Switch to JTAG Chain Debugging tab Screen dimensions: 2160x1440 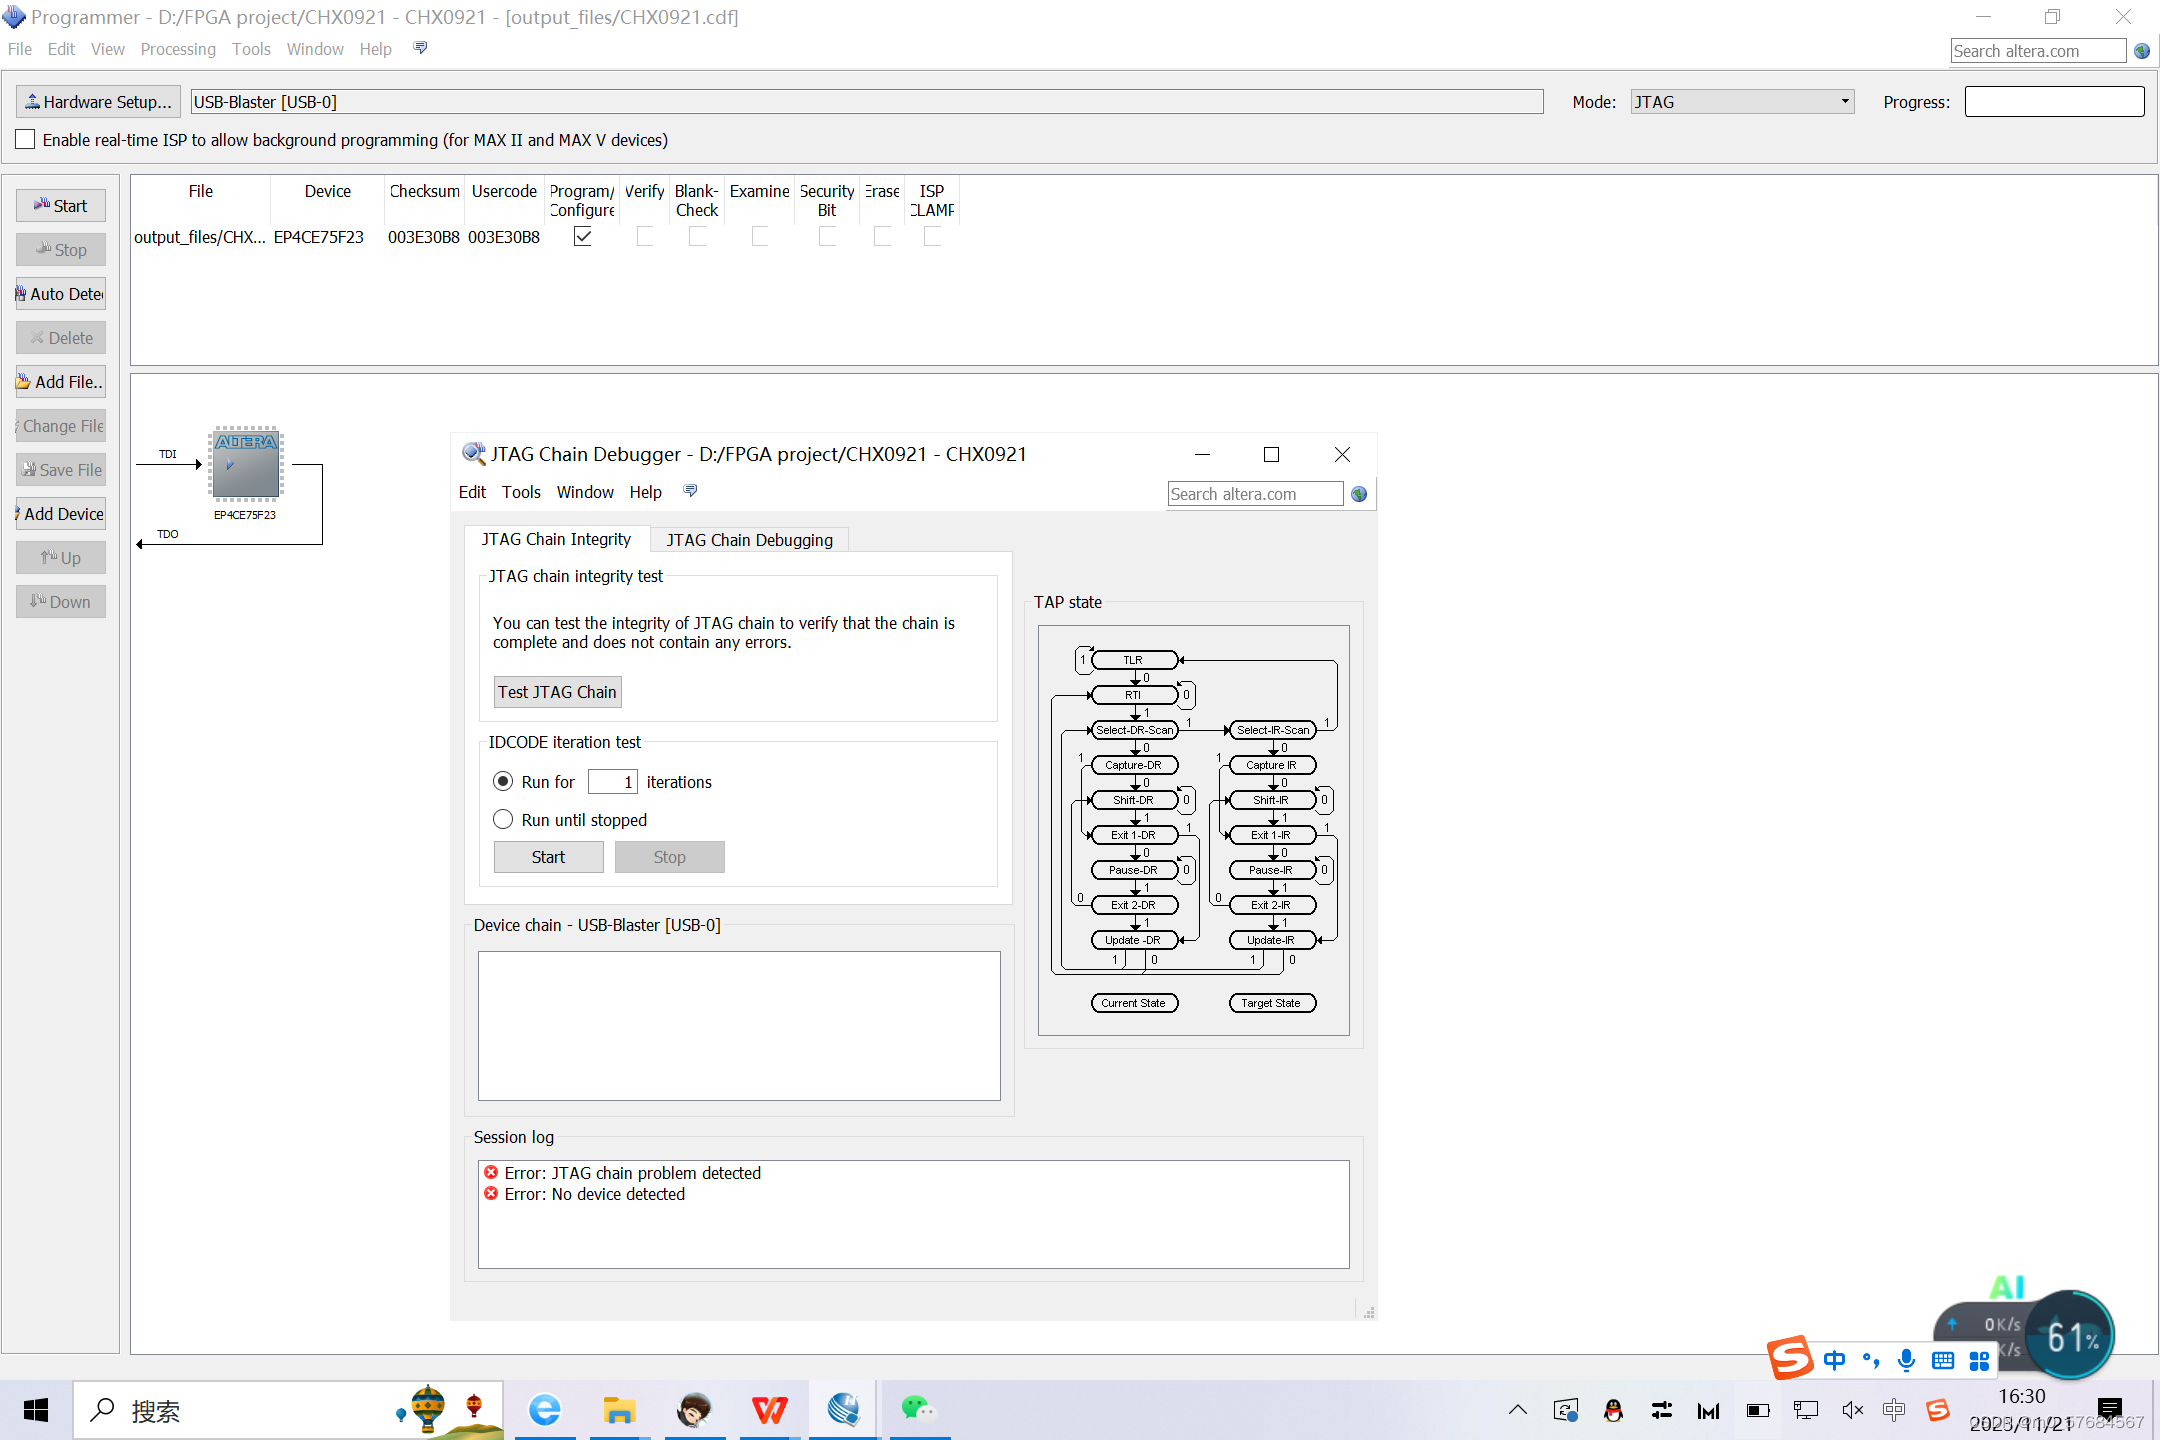(x=749, y=540)
